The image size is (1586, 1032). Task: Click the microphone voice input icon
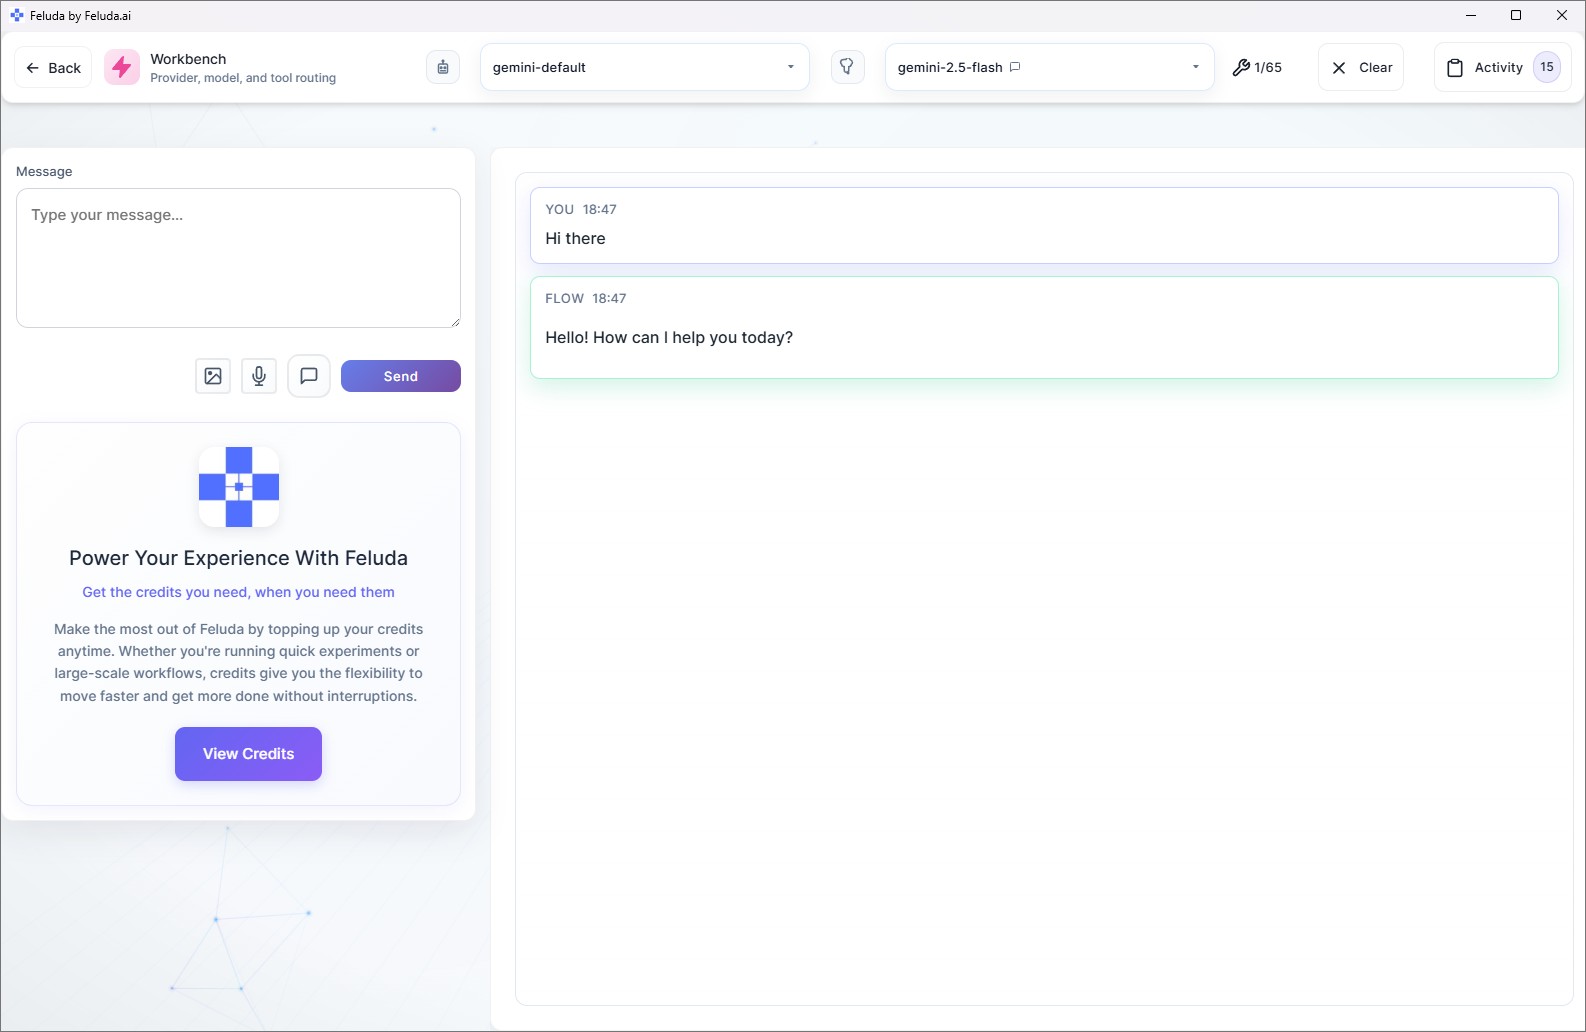click(259, 376)
